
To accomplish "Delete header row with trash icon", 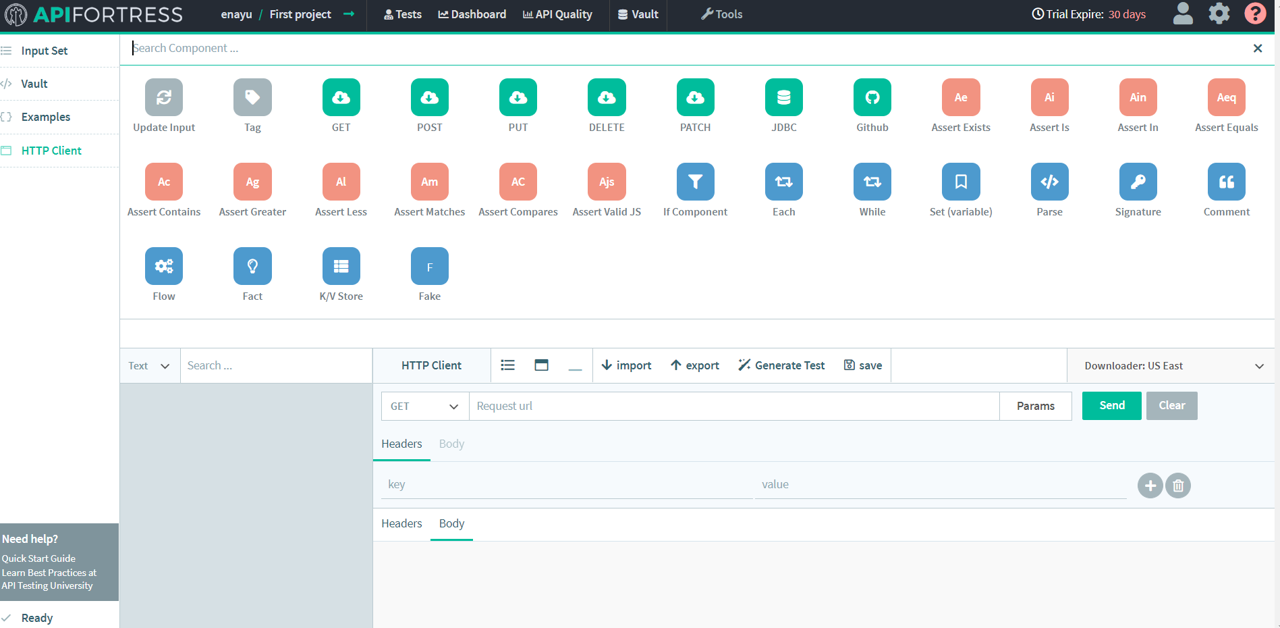I will 1178,486.
